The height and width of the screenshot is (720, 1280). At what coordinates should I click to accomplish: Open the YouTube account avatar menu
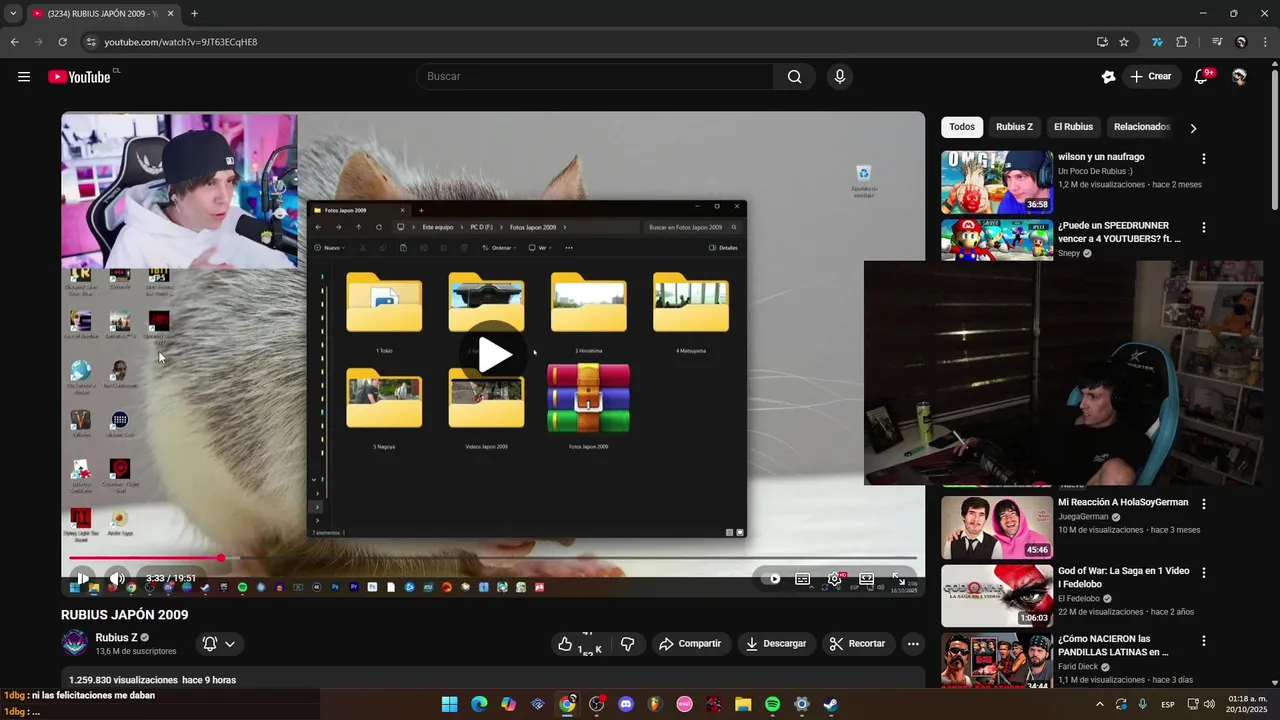coord(1240,77)
